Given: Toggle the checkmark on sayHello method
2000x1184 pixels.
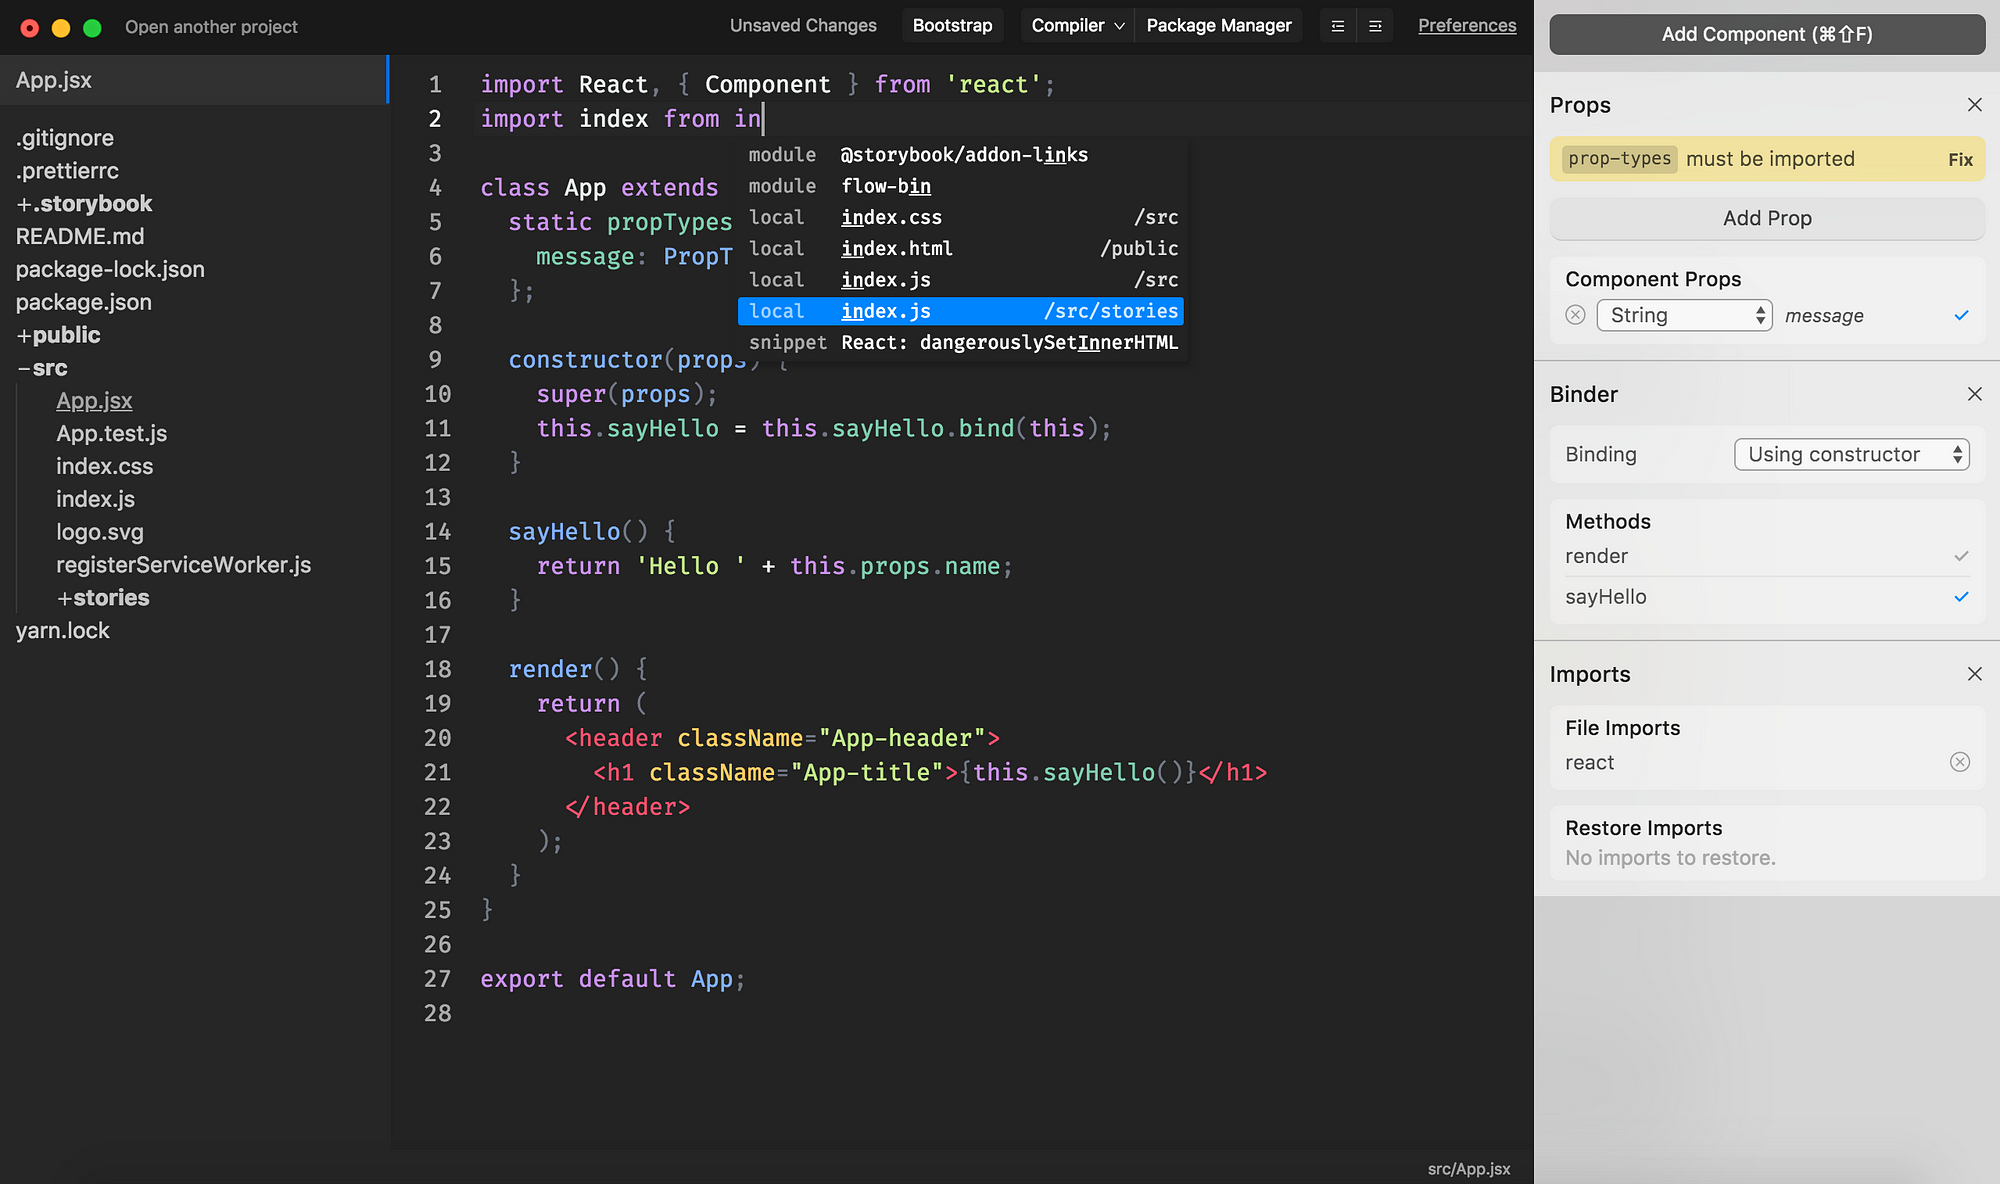Looking at the screenshot, I should (1962, 596).
